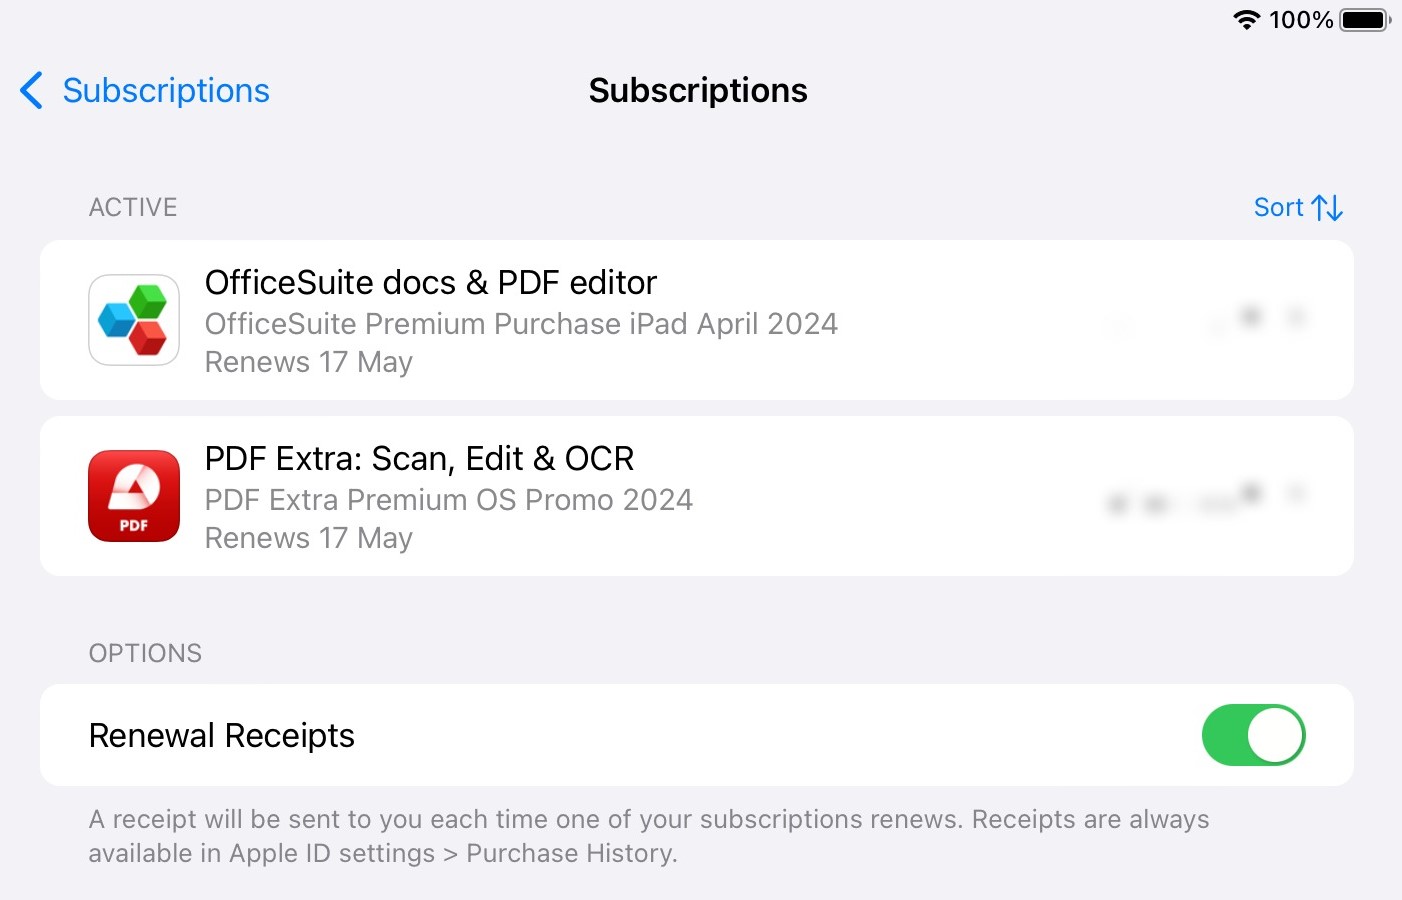Tap the Subscriptions page title
This screenshot has height=900, width=1402.
coord(698,90)
